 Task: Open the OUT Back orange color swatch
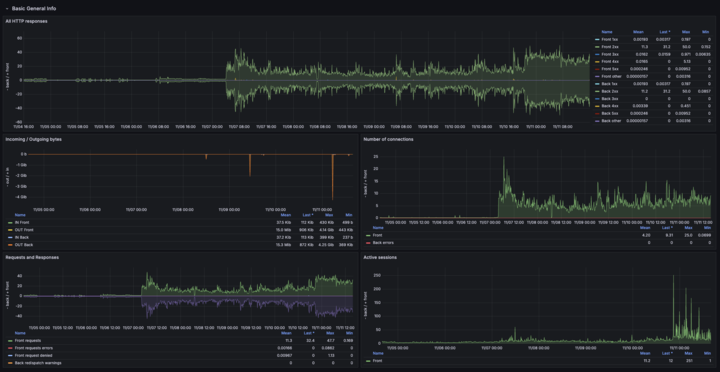click(x=10, y=245)
